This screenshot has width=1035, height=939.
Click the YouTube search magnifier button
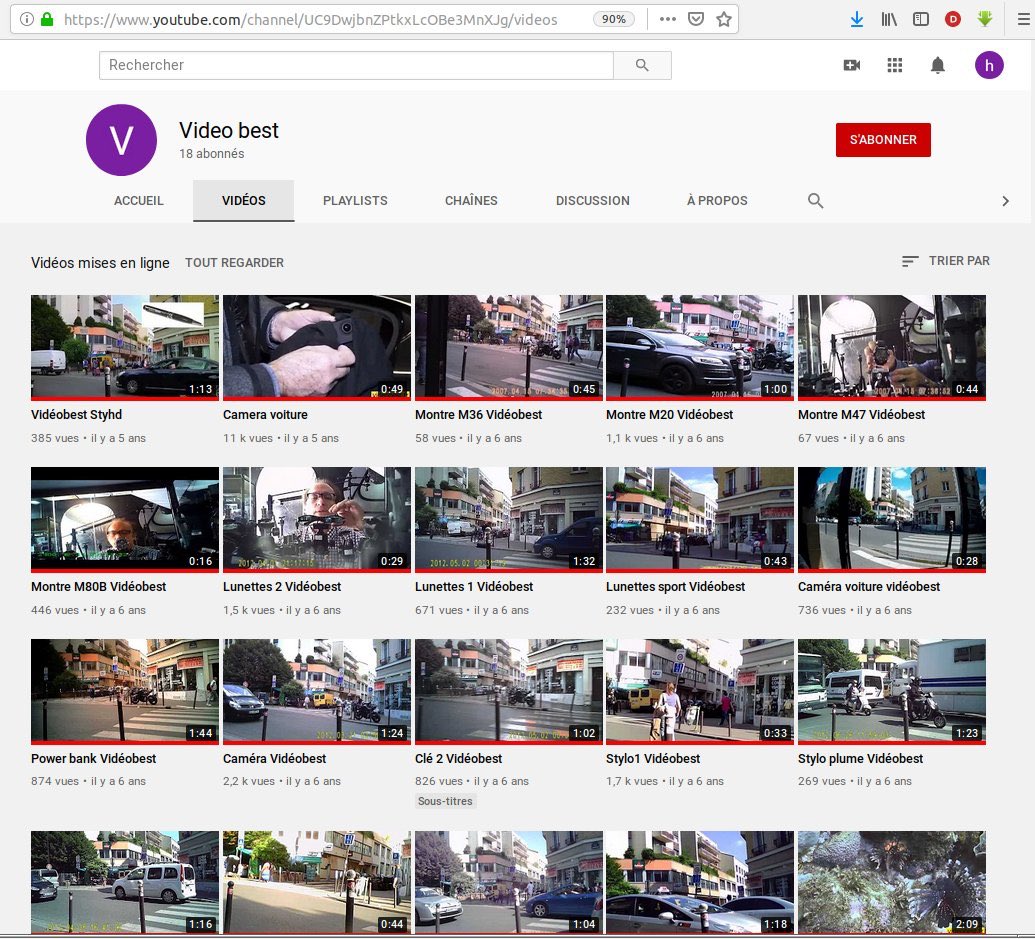(642, 65)
